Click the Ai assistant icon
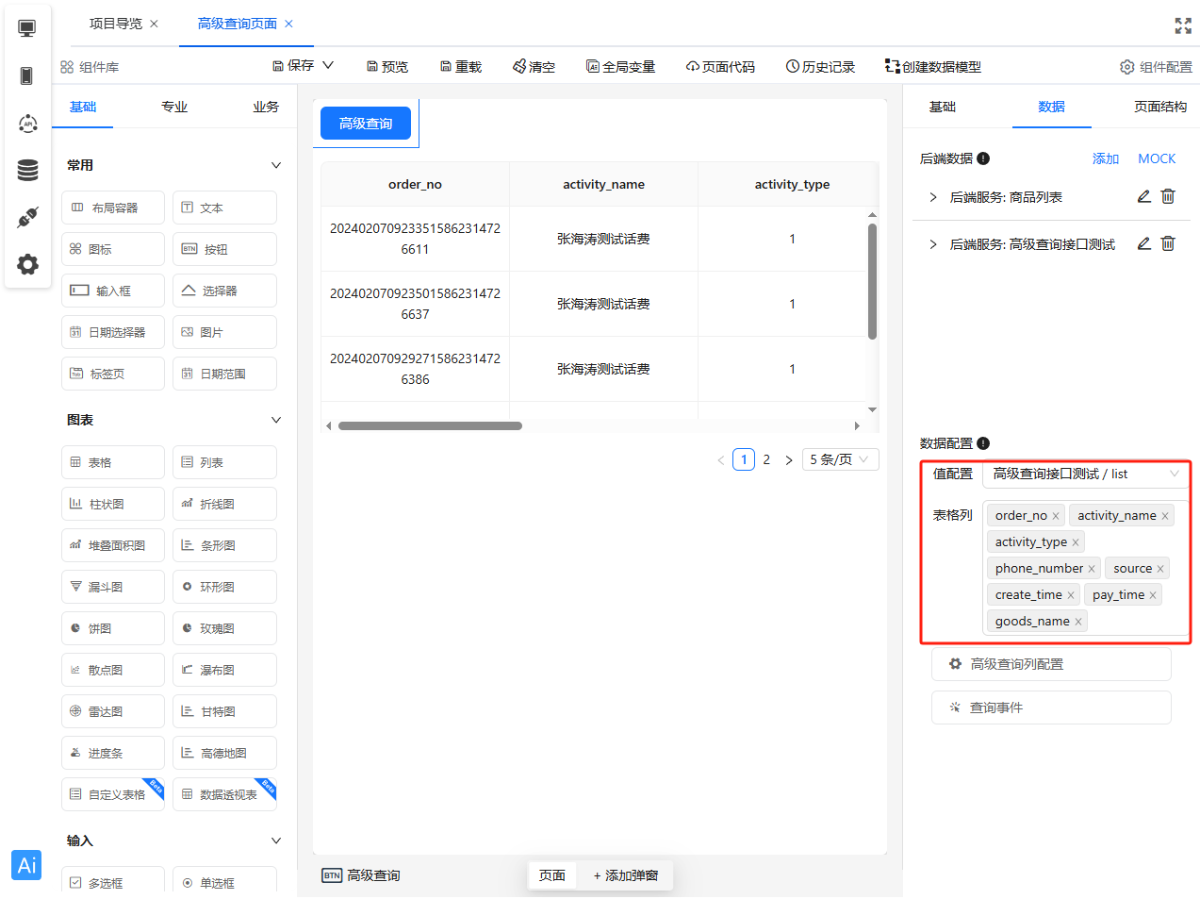This screenshot has height=899, width=1200. point(27,865)
